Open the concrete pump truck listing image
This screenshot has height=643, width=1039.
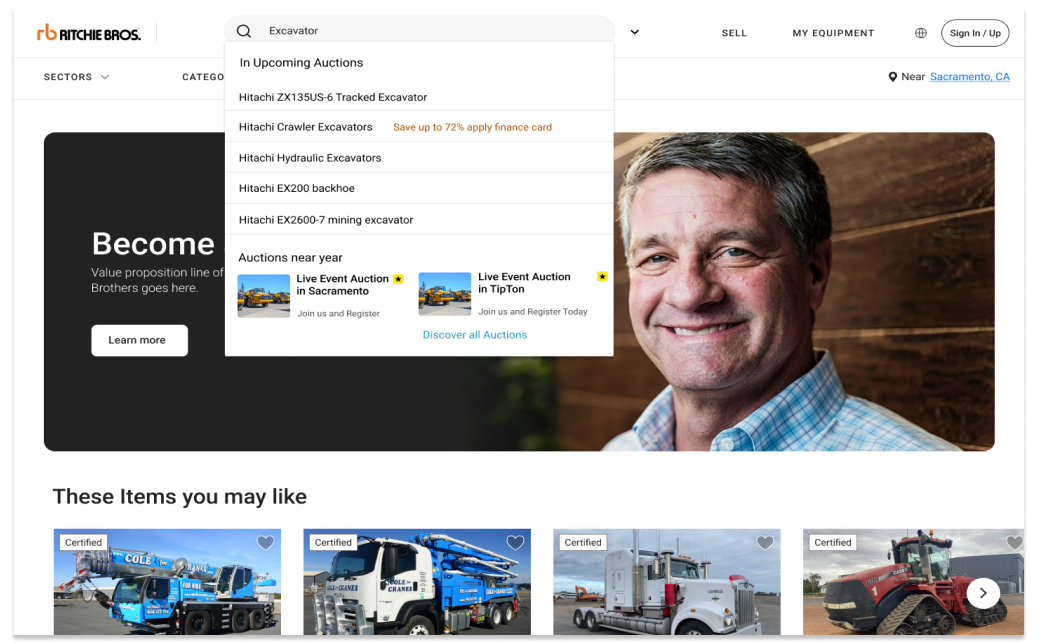click(417, 582)
